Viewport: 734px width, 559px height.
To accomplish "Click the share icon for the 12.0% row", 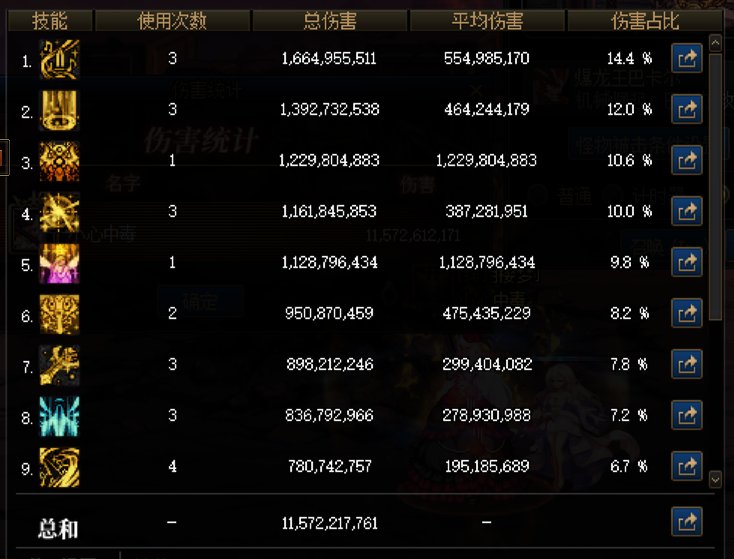I will click(687, 110).
